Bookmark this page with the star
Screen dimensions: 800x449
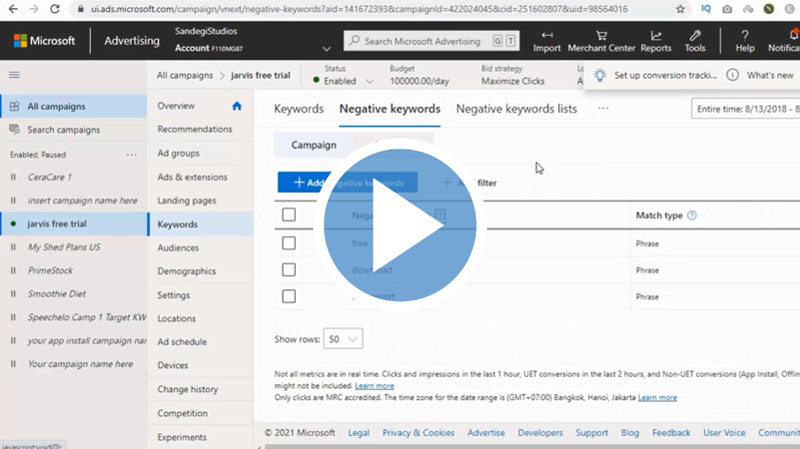[x=680, y=9]
